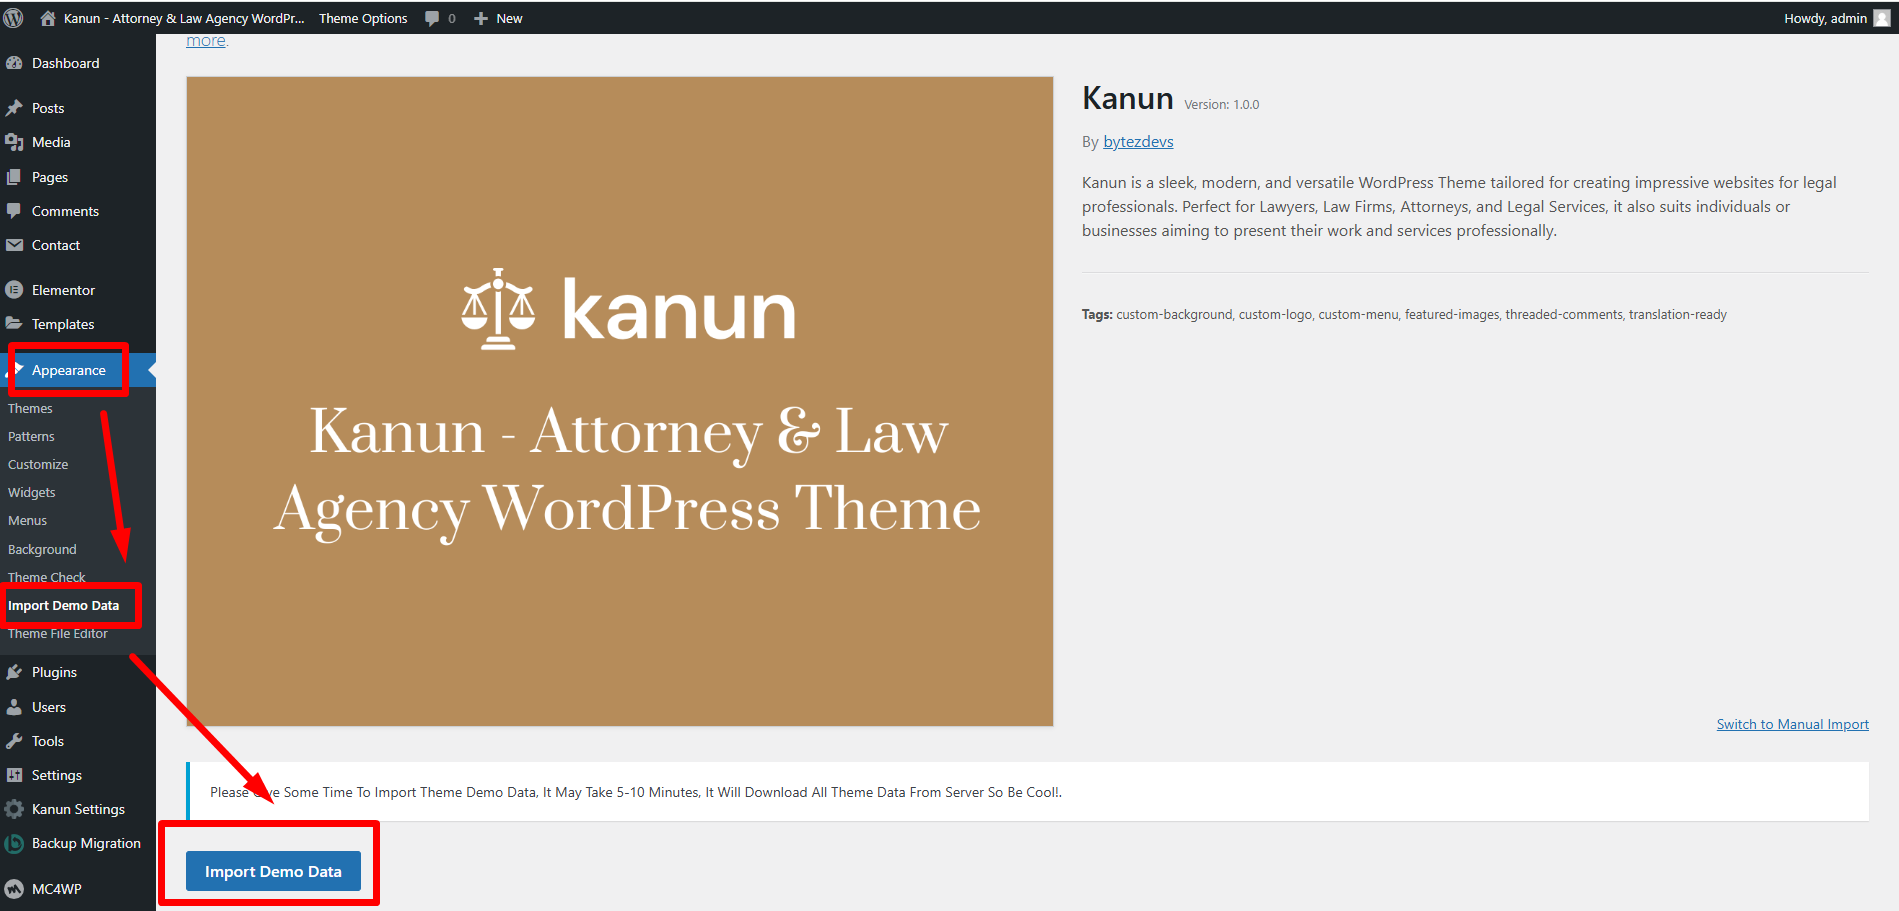Image resolution: width=1899 pixels, height=911 pixels.
Task: Click the Dashboard gauge icon
Action: [14, 63]
